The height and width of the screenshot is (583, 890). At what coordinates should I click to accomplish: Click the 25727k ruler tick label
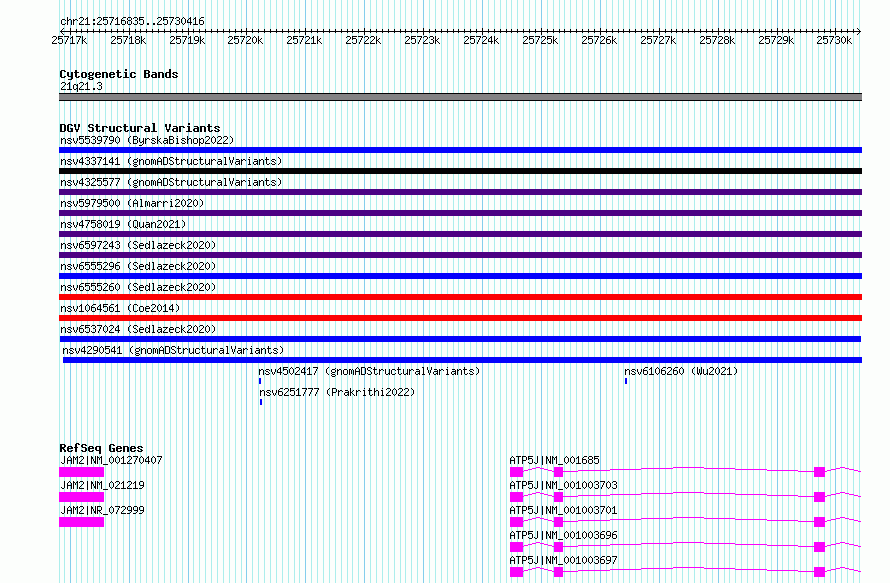pos(658,40)
